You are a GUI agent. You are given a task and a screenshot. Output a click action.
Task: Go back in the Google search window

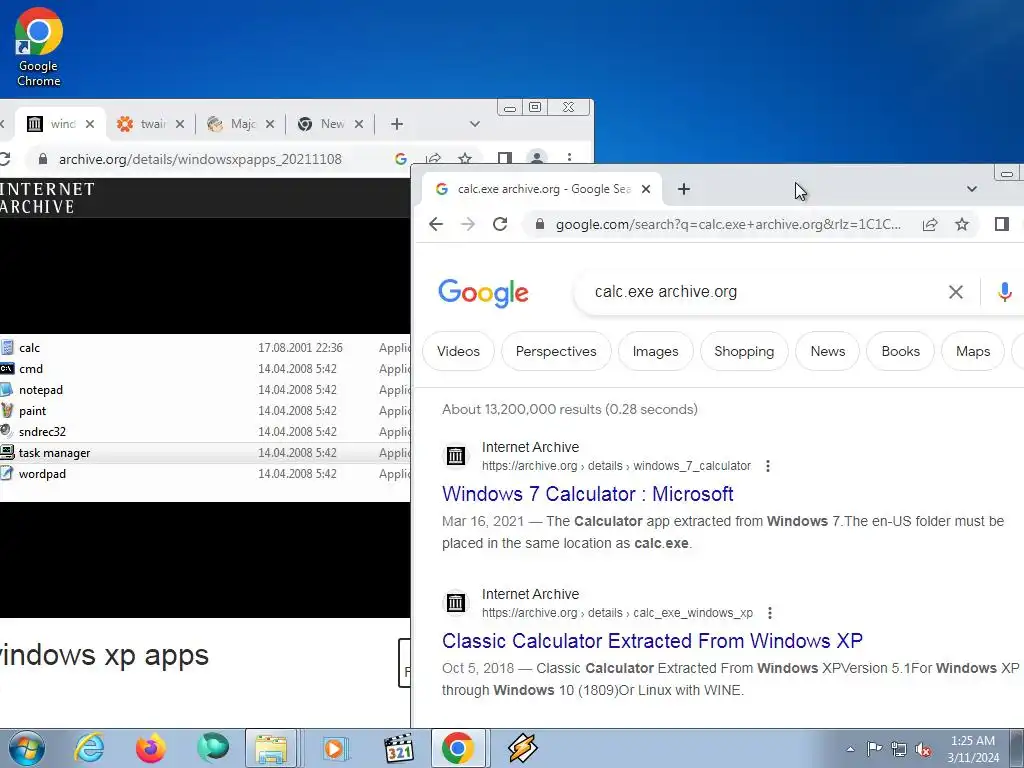click(436, 224)
